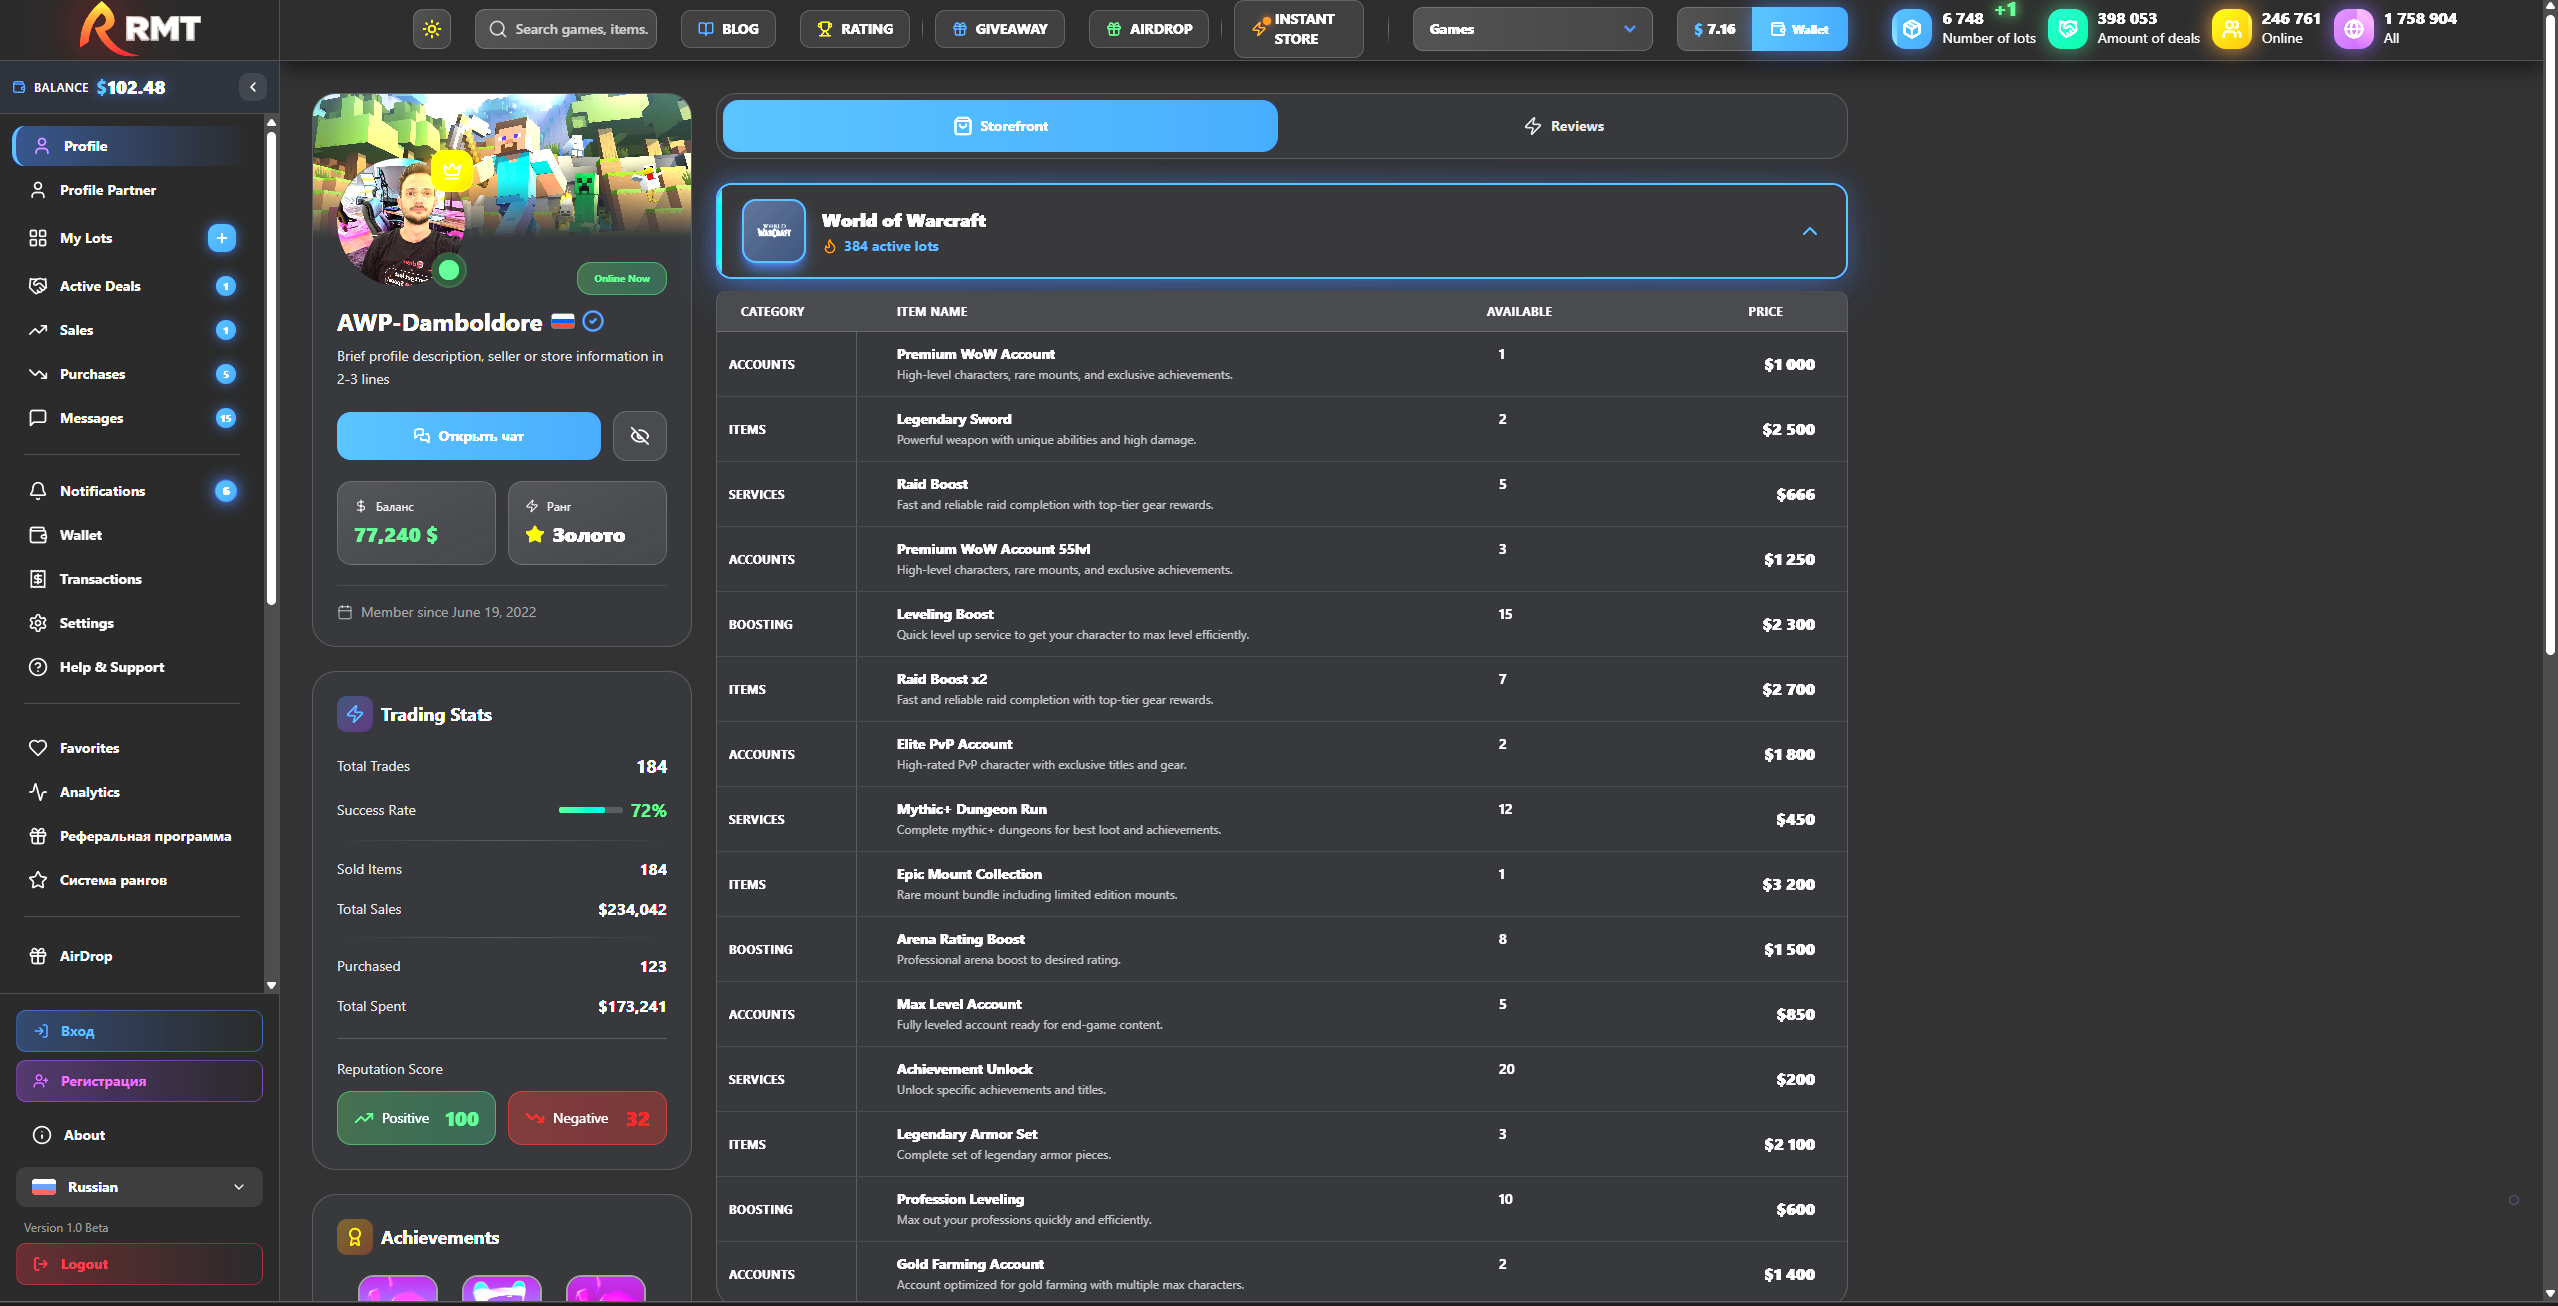Click the Регистрация button

[139, 1081]
